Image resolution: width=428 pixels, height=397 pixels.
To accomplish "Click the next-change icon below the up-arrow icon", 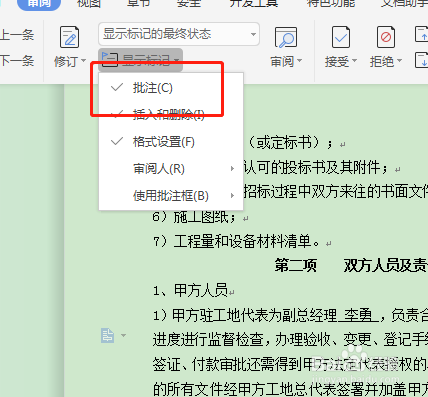I will [421, 60].
